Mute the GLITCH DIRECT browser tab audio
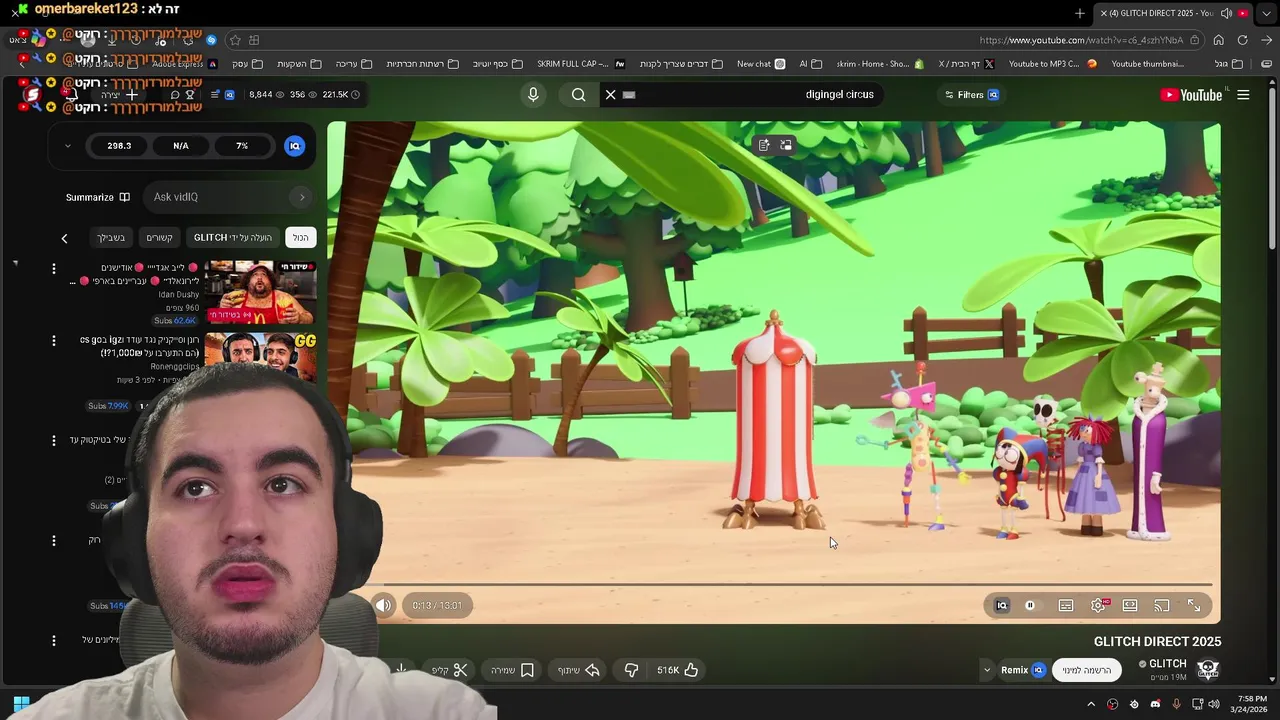This screenshot has height=720, width=1280. click(1226, 13)
